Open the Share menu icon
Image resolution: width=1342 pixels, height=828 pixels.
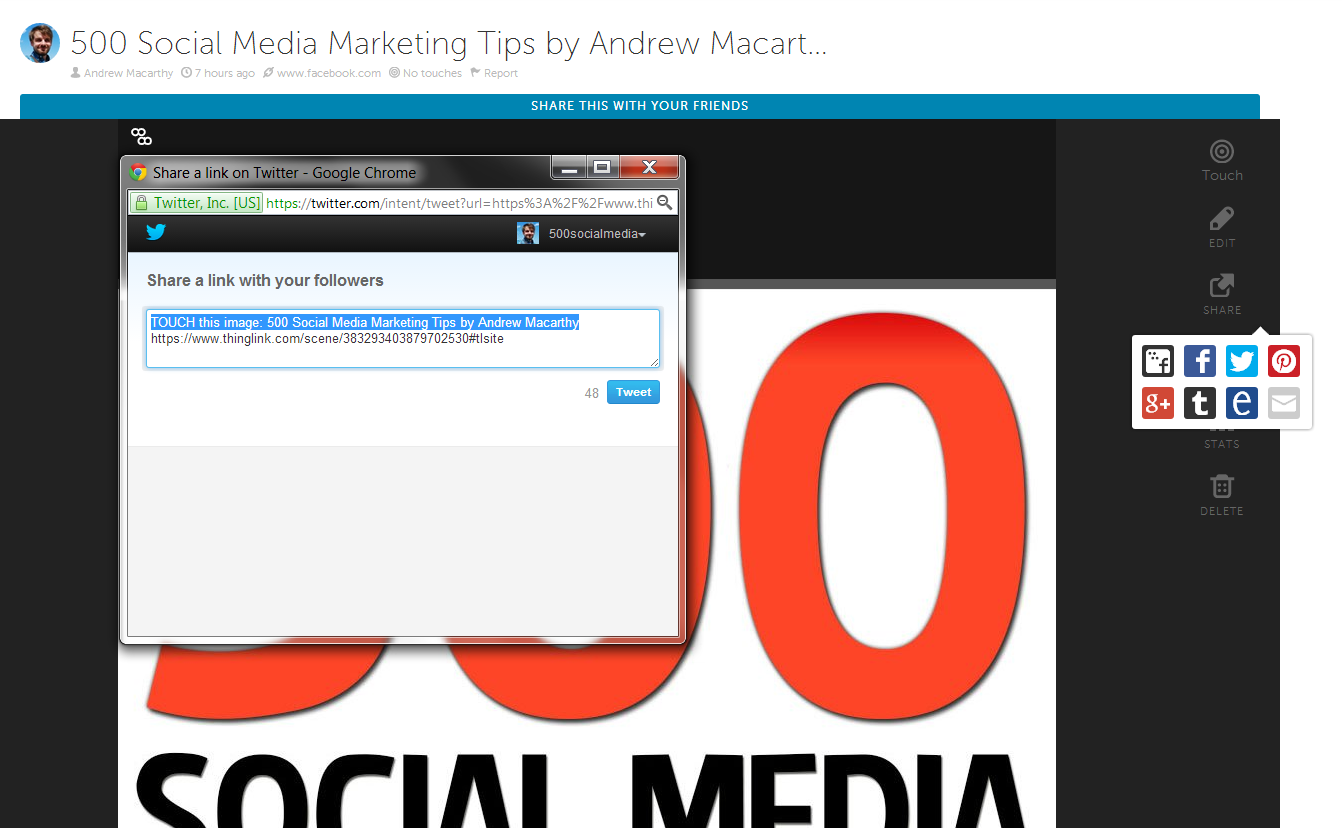[x=1221, y=285]
